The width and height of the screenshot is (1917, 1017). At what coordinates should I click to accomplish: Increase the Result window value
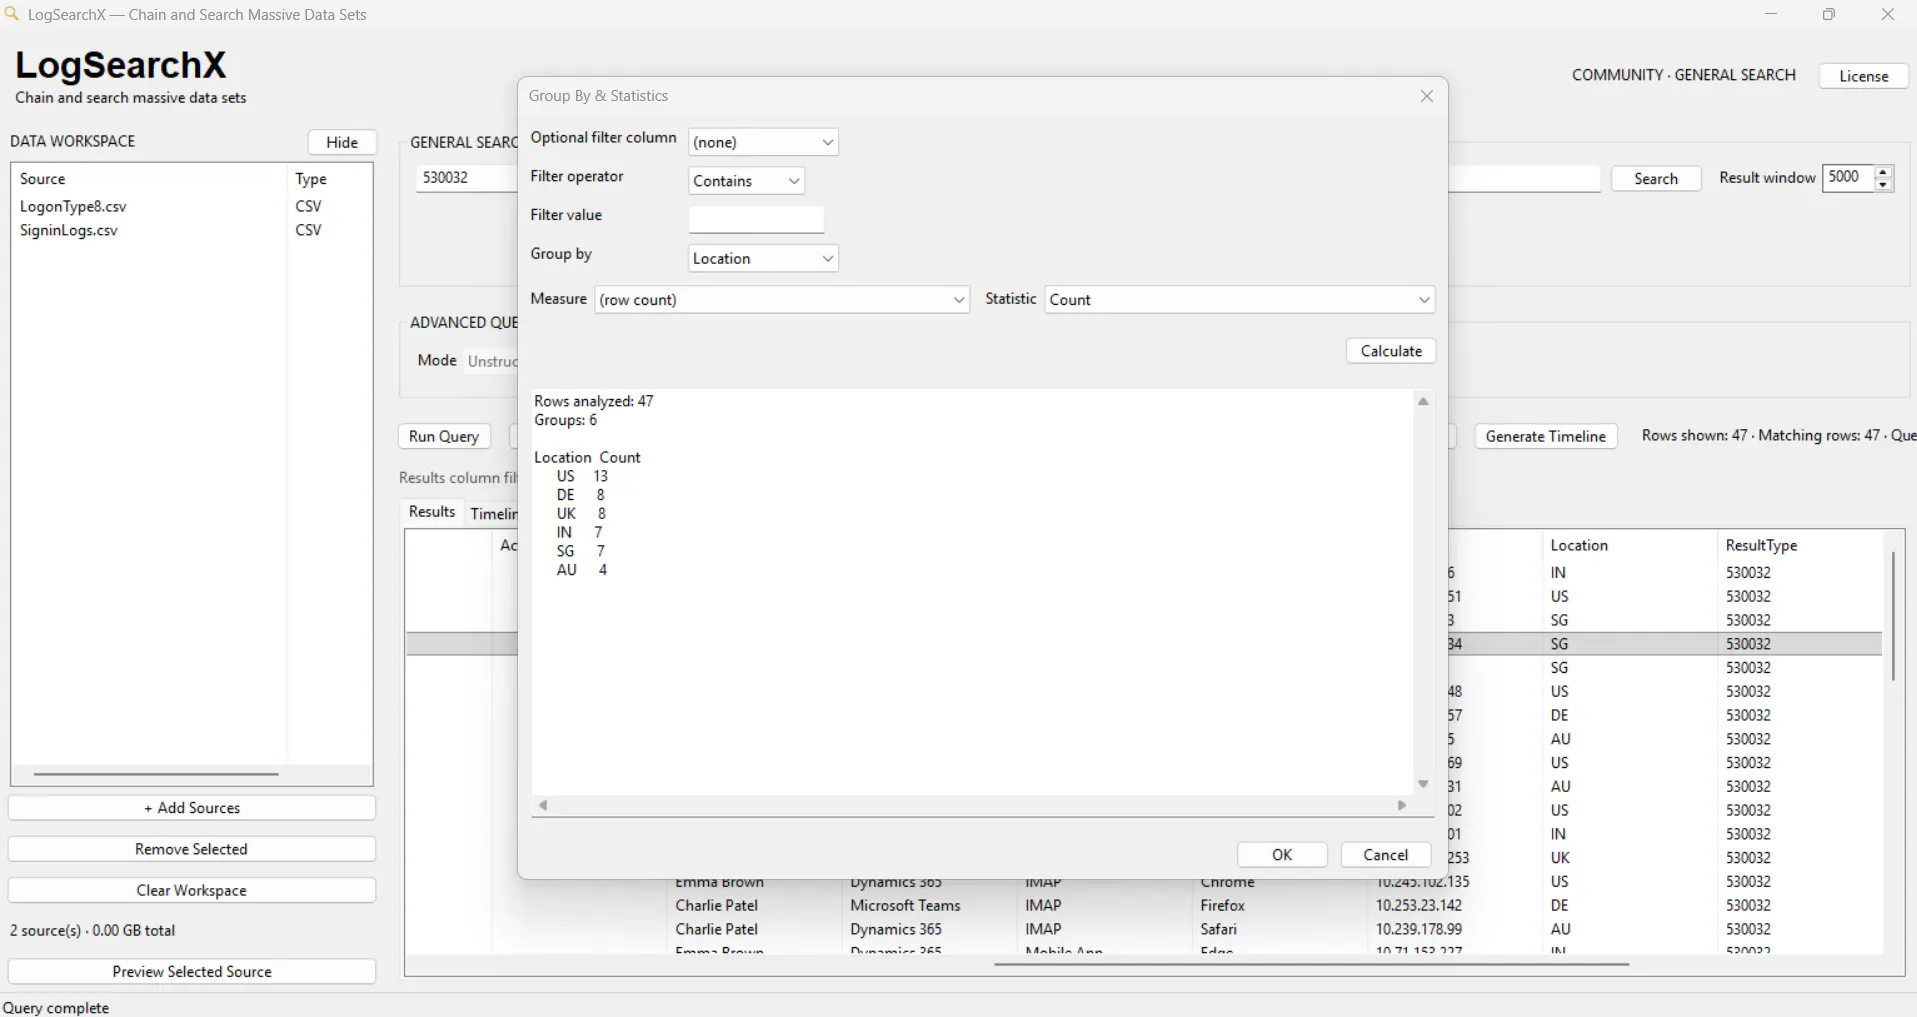point(1883,172)
